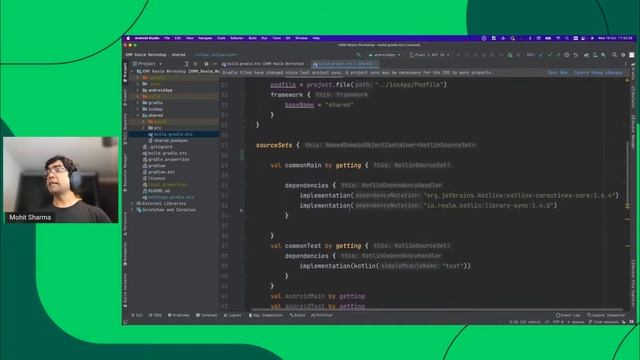Open the Tools menu
Viewport: 640px width, 360px height.
pos(277,38)
